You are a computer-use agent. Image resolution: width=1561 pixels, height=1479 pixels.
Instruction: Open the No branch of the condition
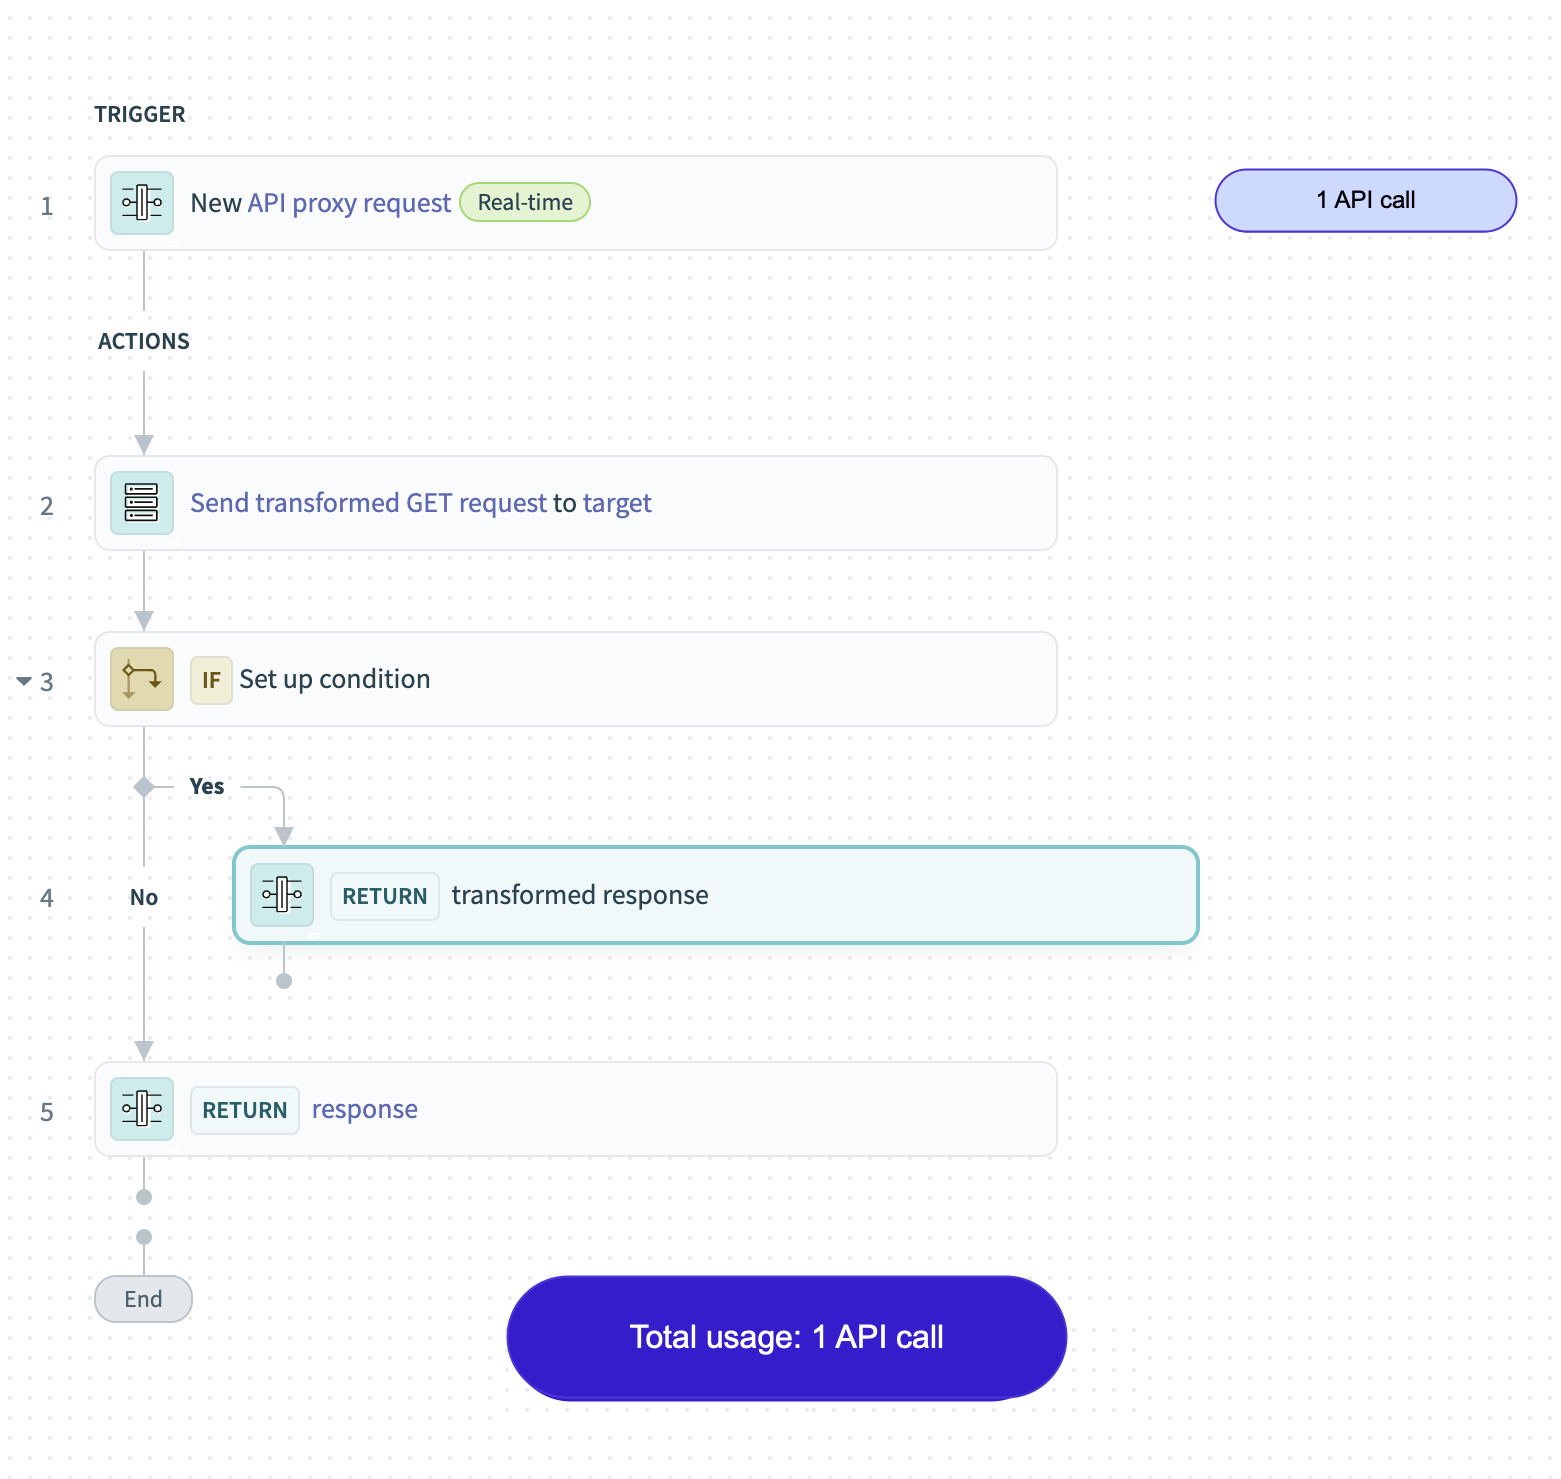coord(143,897)
